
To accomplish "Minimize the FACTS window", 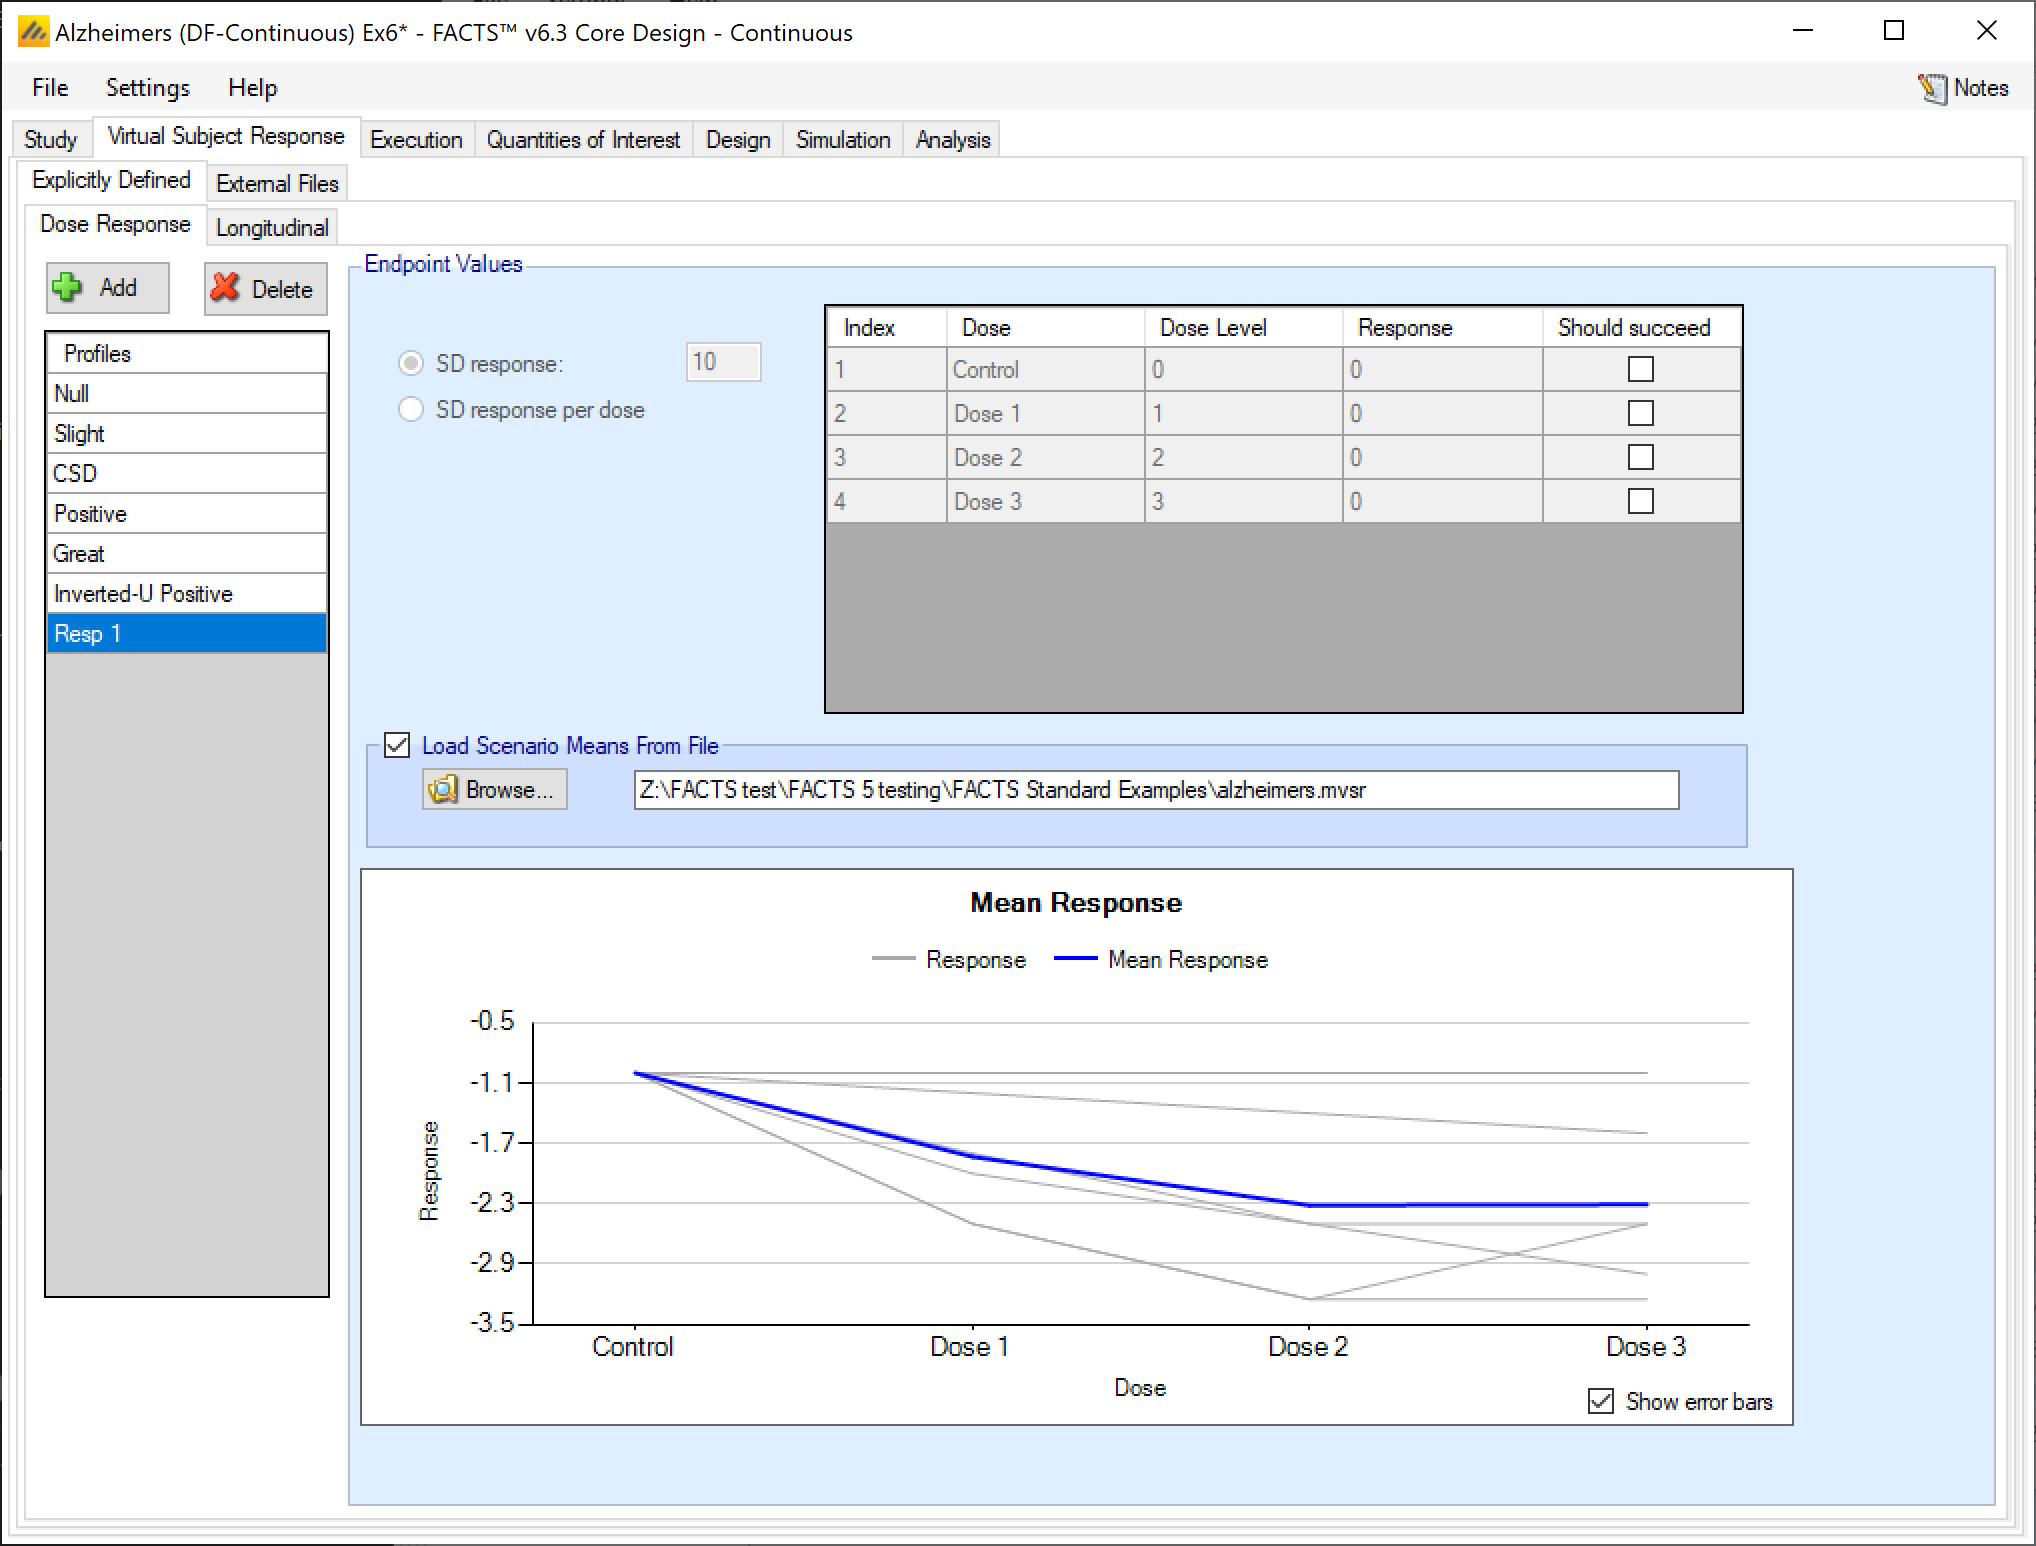I will (x=1802, y=31).
